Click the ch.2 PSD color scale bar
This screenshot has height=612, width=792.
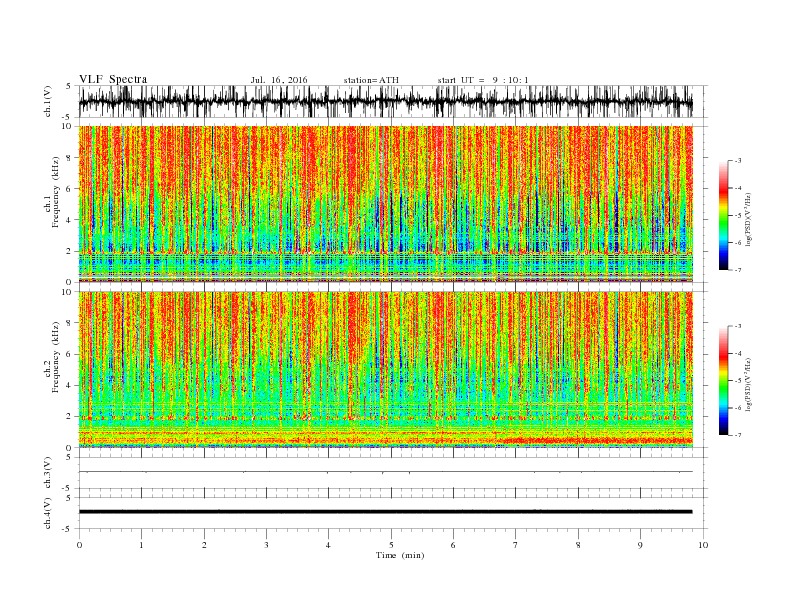coord(723,380)
